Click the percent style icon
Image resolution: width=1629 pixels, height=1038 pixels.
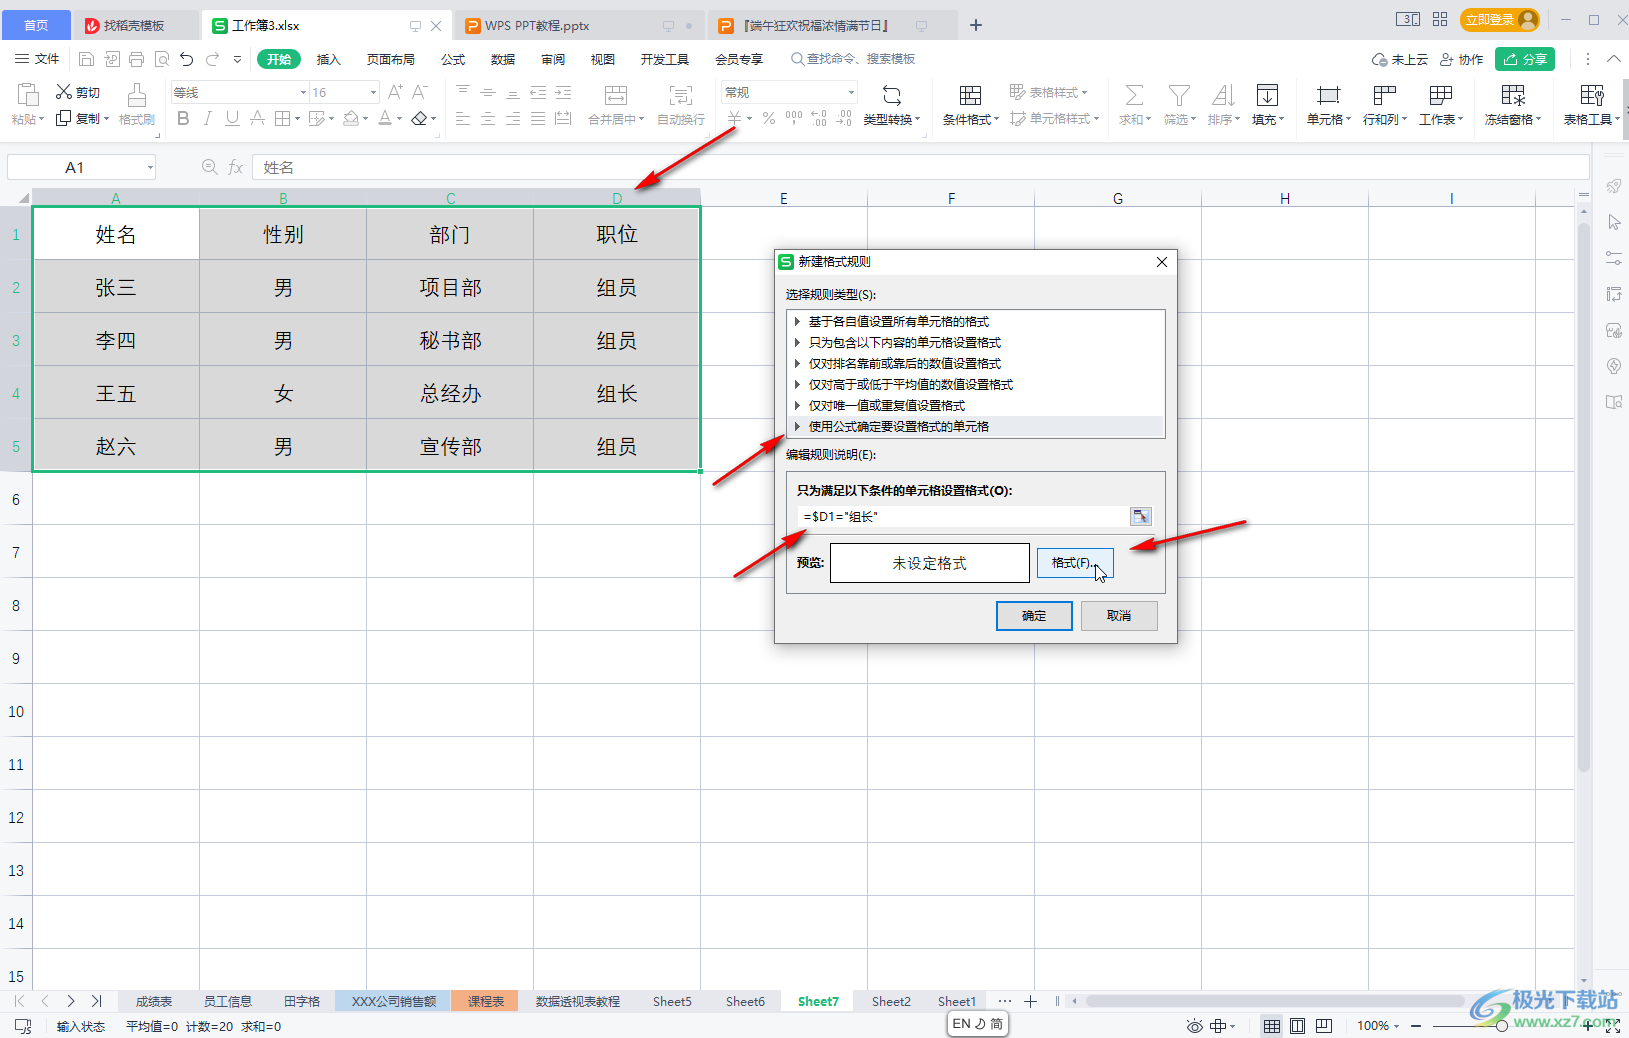[x=768, y=119]
